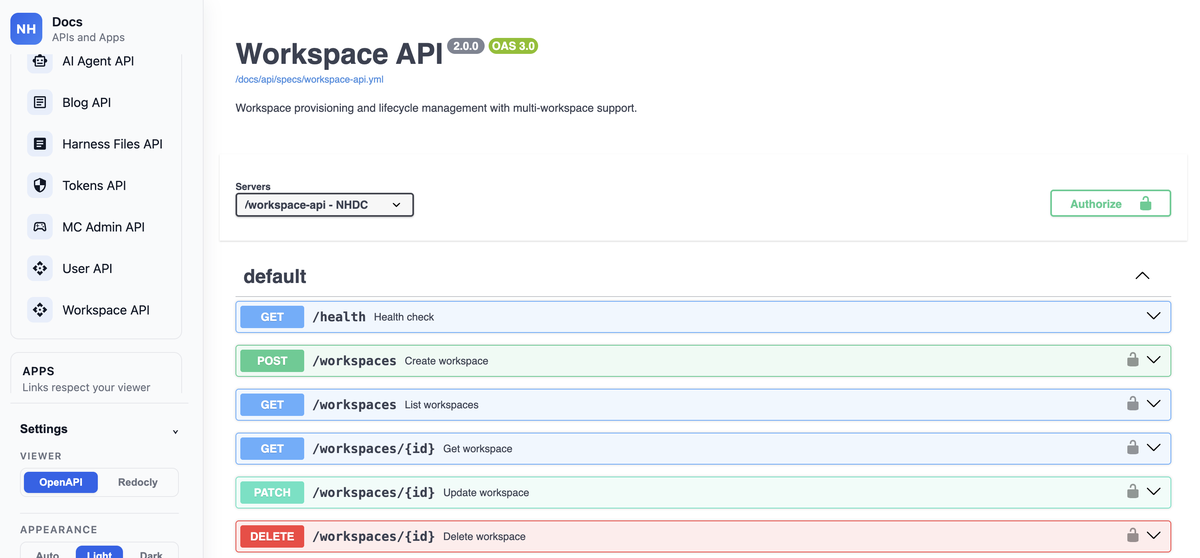Collapse the default section chevron

point(1142,276)
